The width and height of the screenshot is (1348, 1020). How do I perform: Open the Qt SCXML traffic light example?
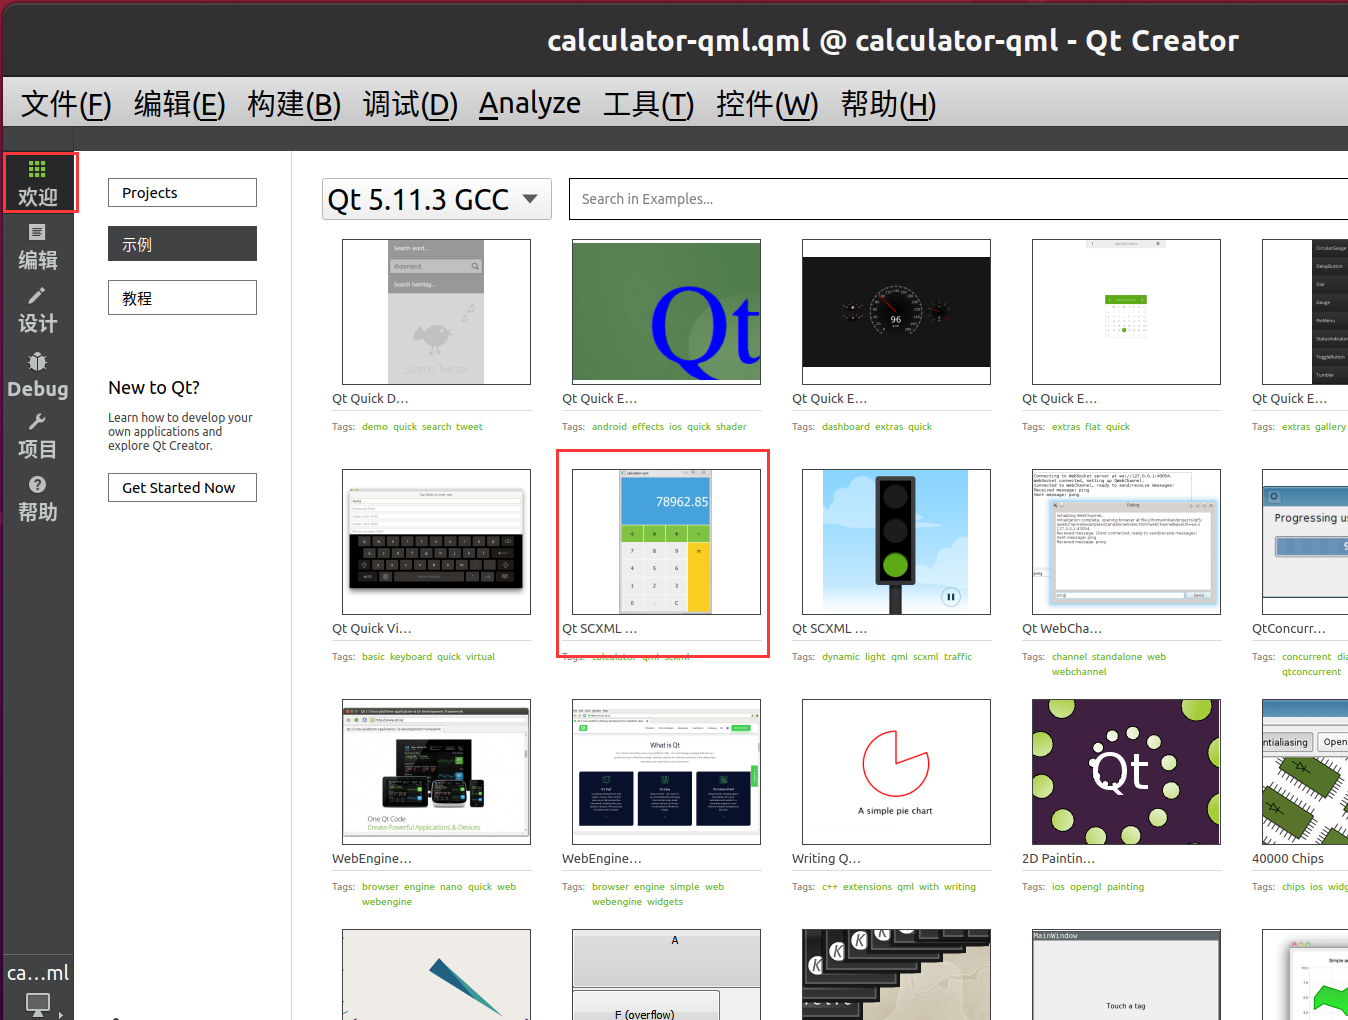click(896, 542)
